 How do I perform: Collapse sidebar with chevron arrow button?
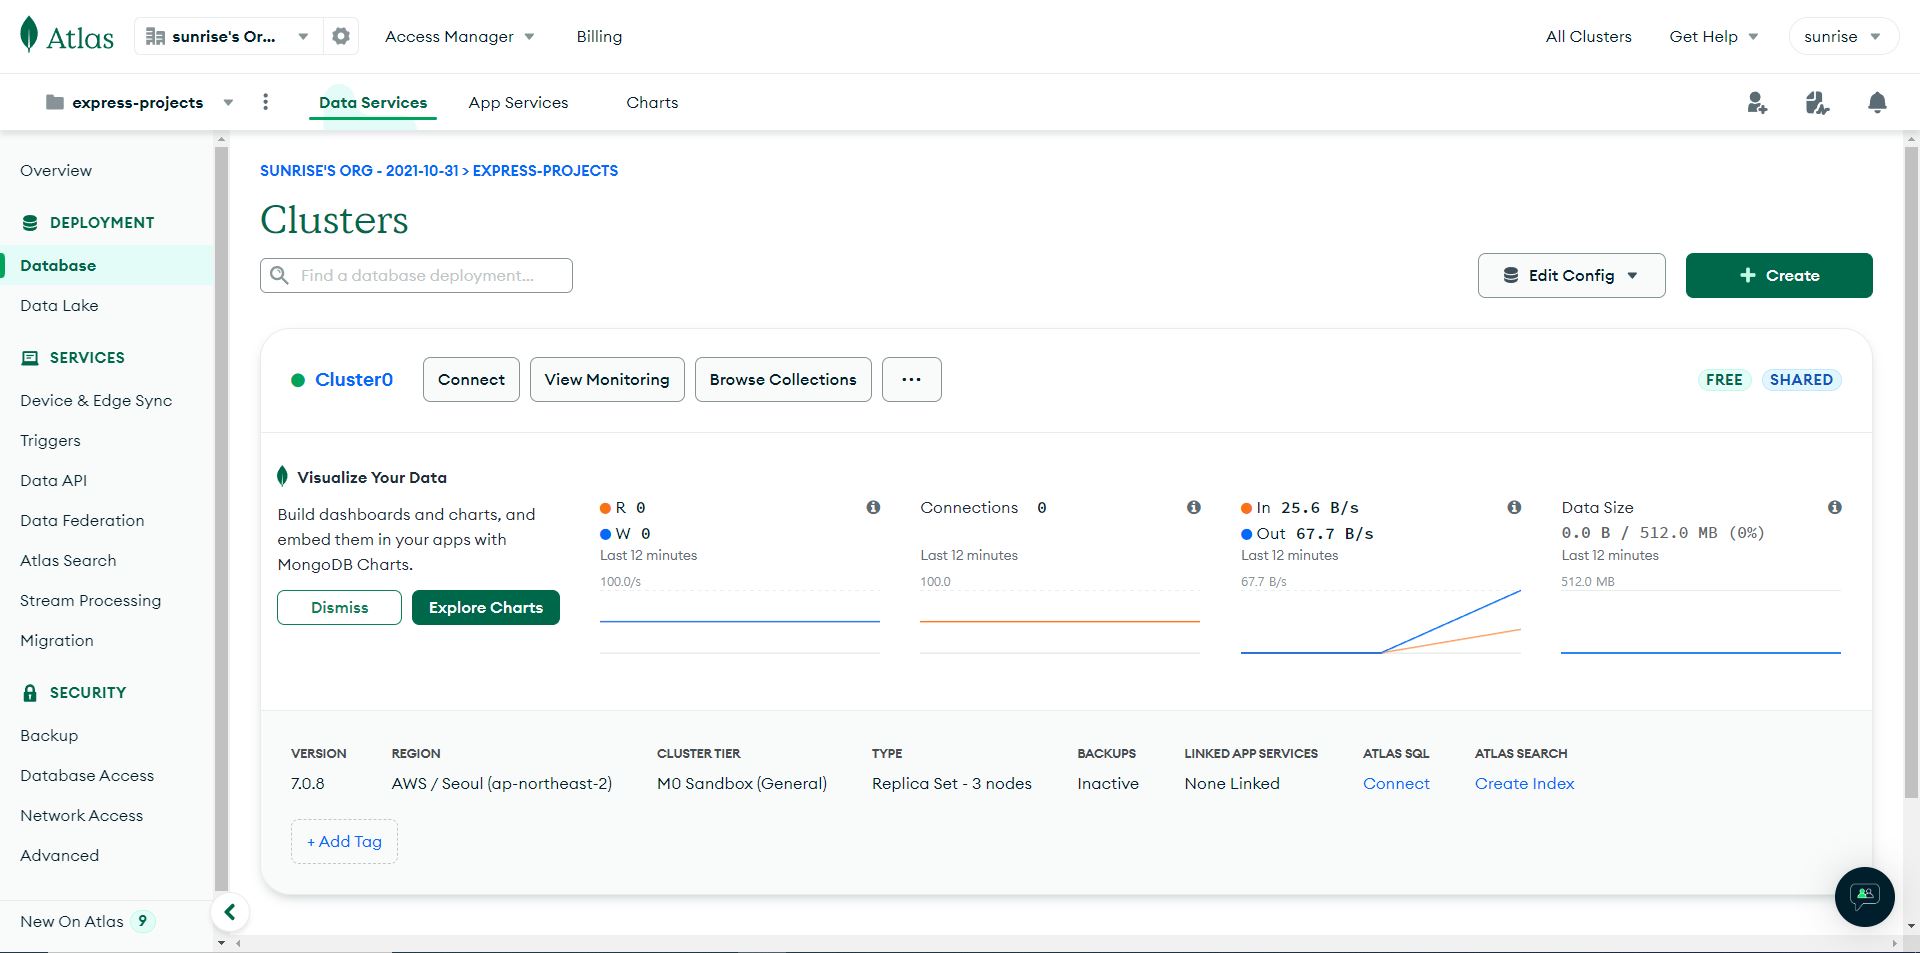click(x=230, y=911)
